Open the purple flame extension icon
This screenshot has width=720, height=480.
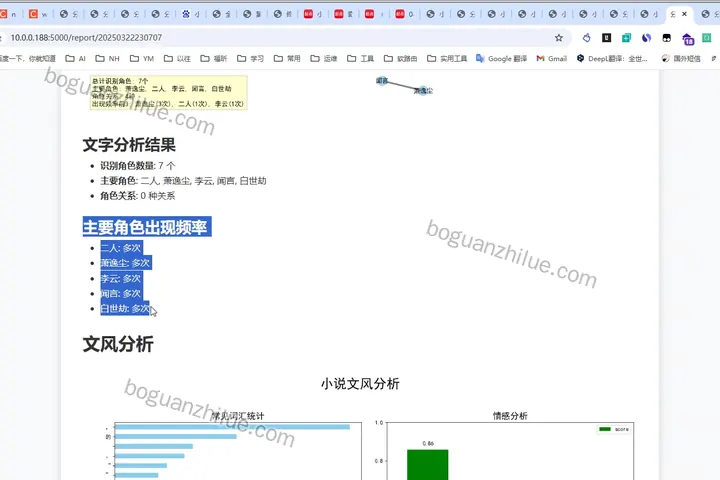(586, 38)
